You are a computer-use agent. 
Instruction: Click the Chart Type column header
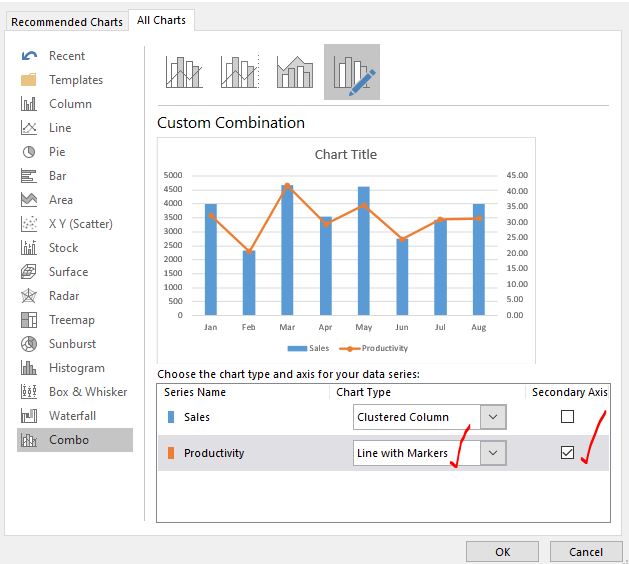pos(363,392)
